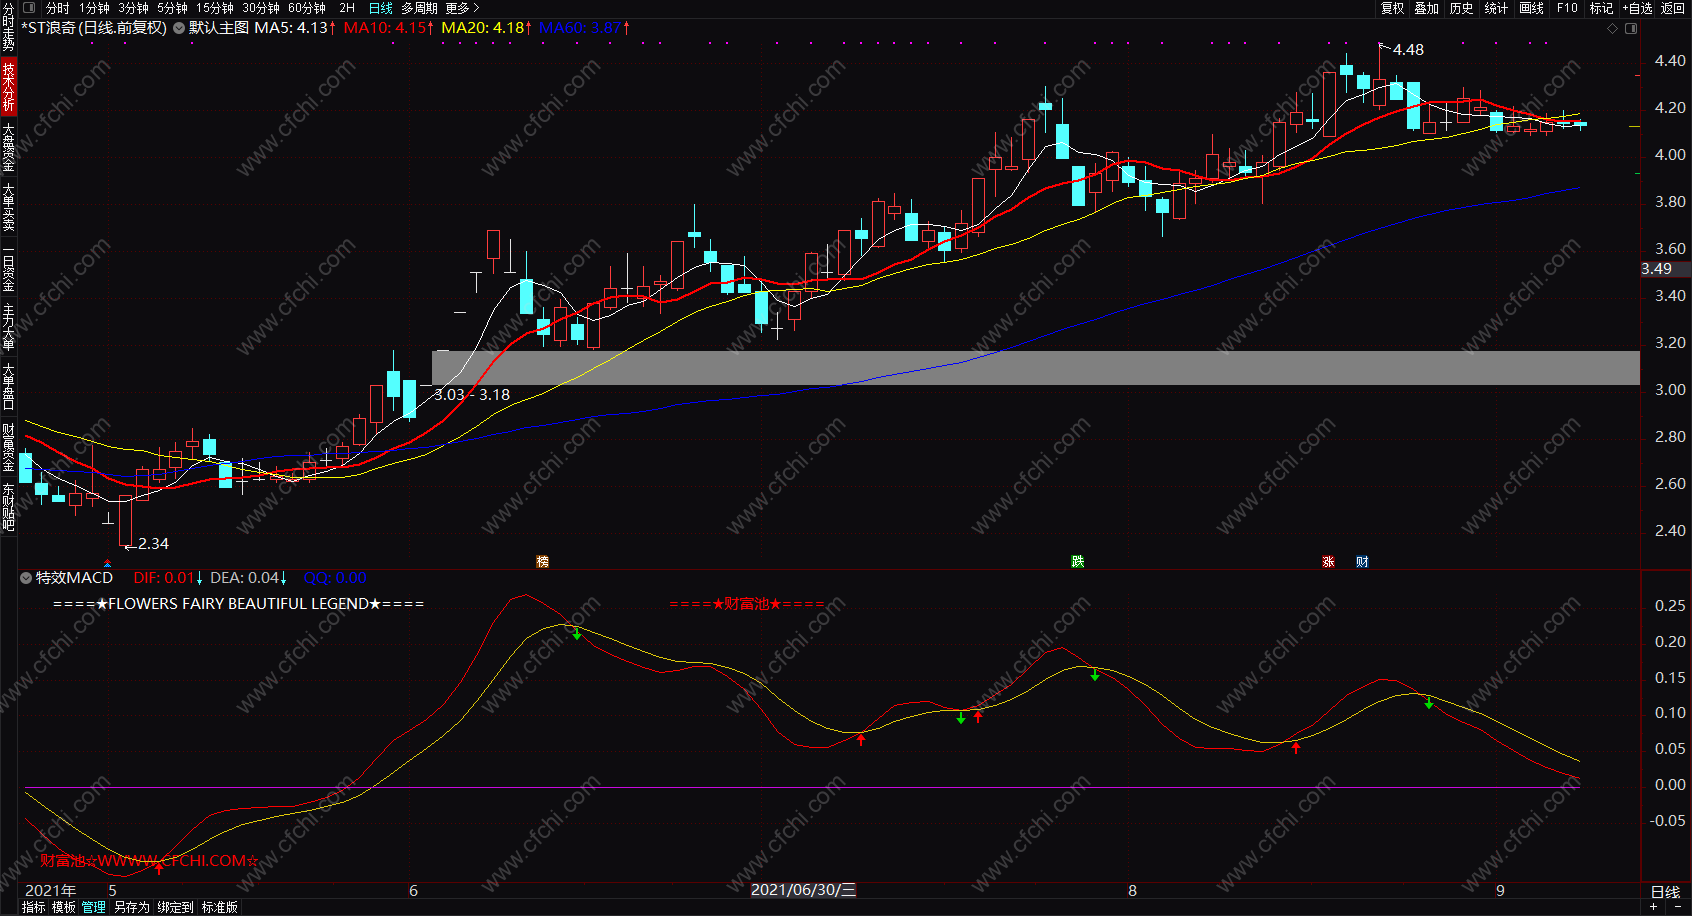Open the 统计 statistics button

(x=1497, y=8)
